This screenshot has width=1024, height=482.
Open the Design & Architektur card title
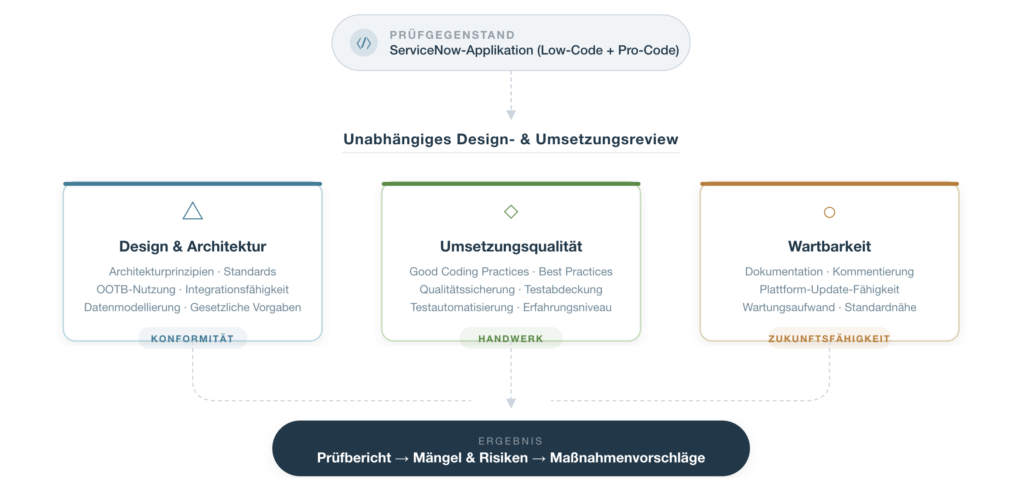click(x=193, y=246)
